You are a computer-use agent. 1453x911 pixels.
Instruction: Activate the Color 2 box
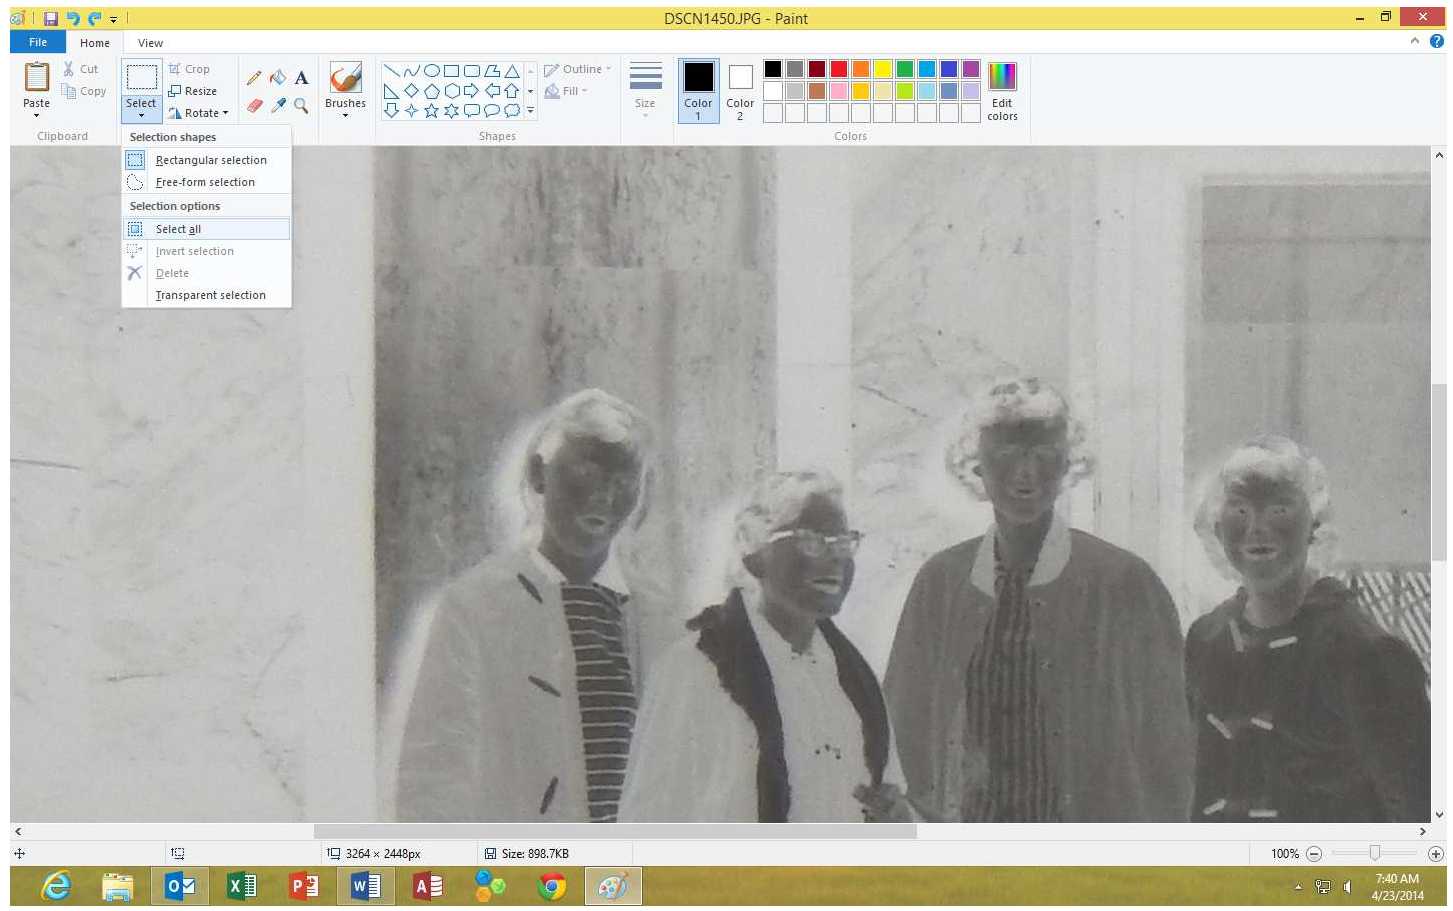coord(740,90)
